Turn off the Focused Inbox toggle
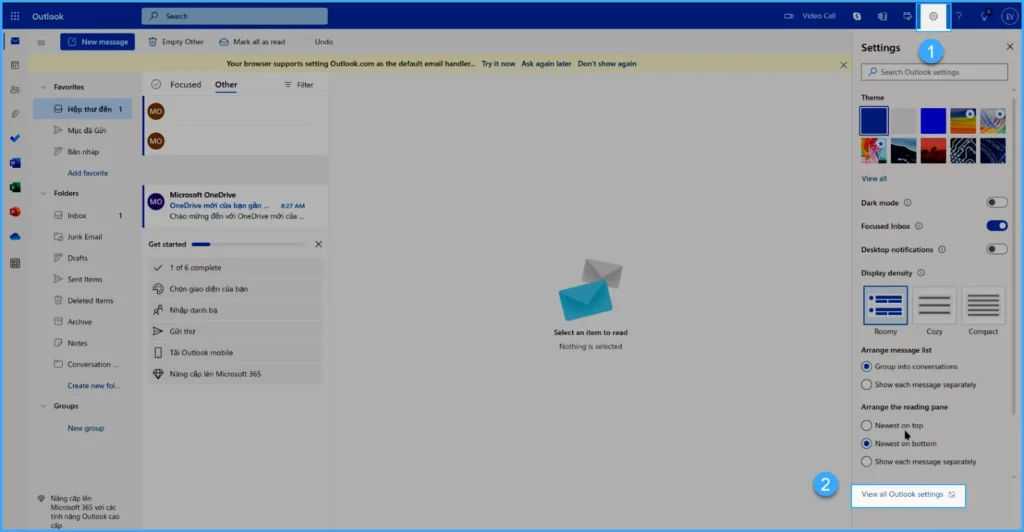 point(996,226)
